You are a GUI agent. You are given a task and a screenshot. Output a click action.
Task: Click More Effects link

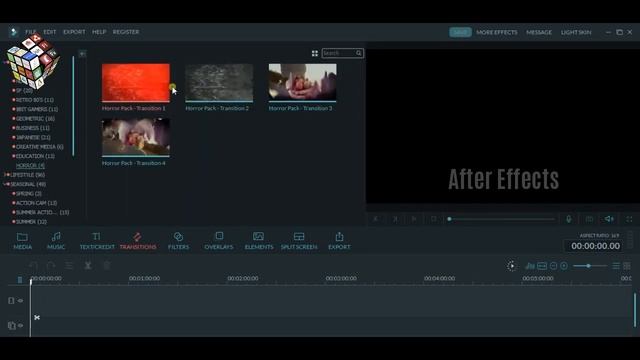[x=497, y=32]
